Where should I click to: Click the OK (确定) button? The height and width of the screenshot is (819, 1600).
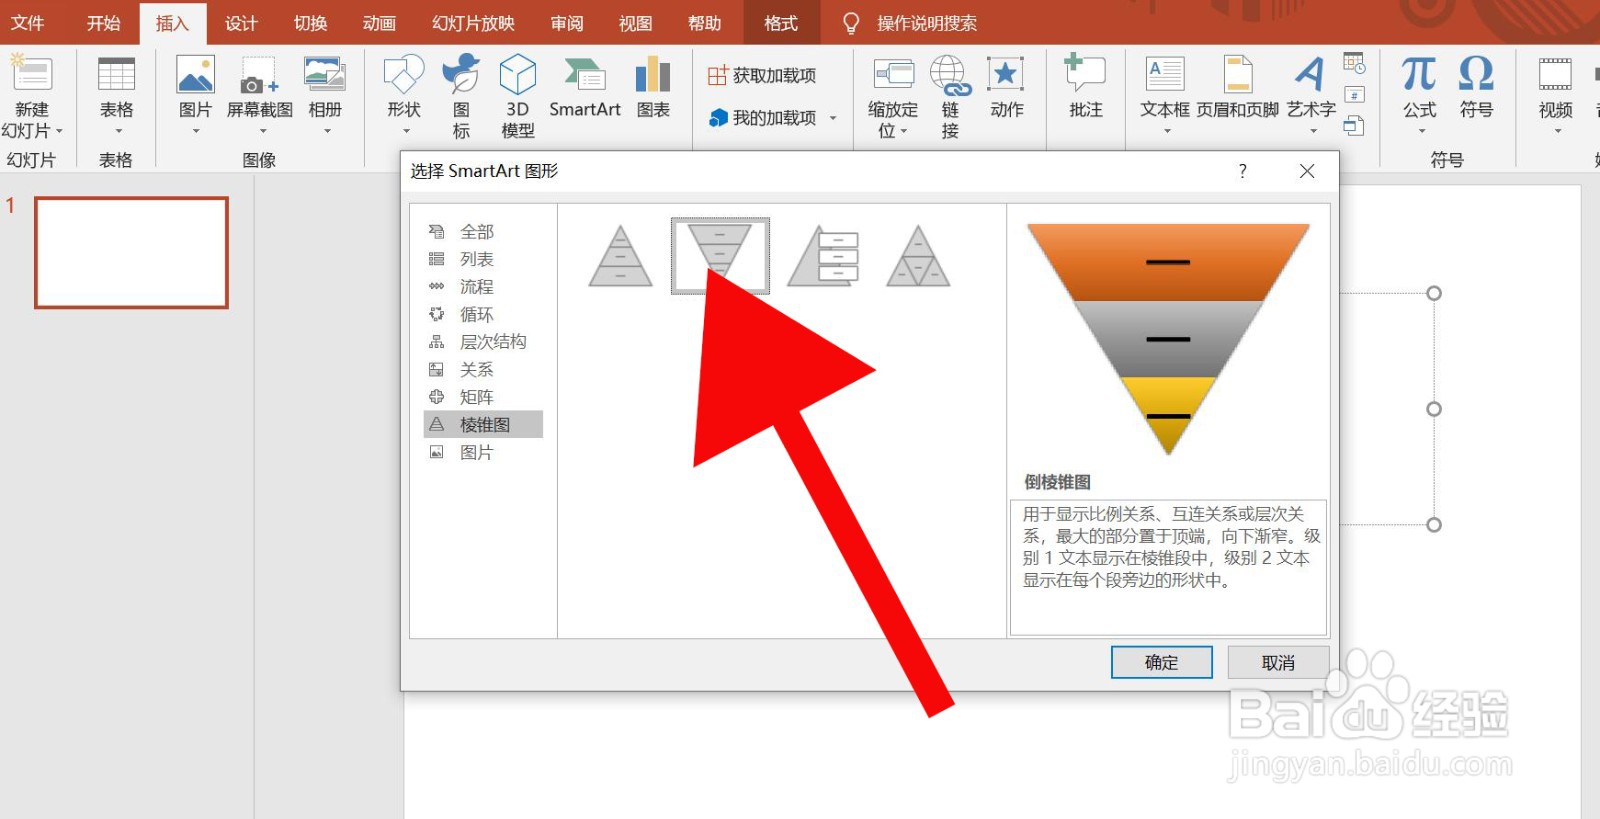1162,662
